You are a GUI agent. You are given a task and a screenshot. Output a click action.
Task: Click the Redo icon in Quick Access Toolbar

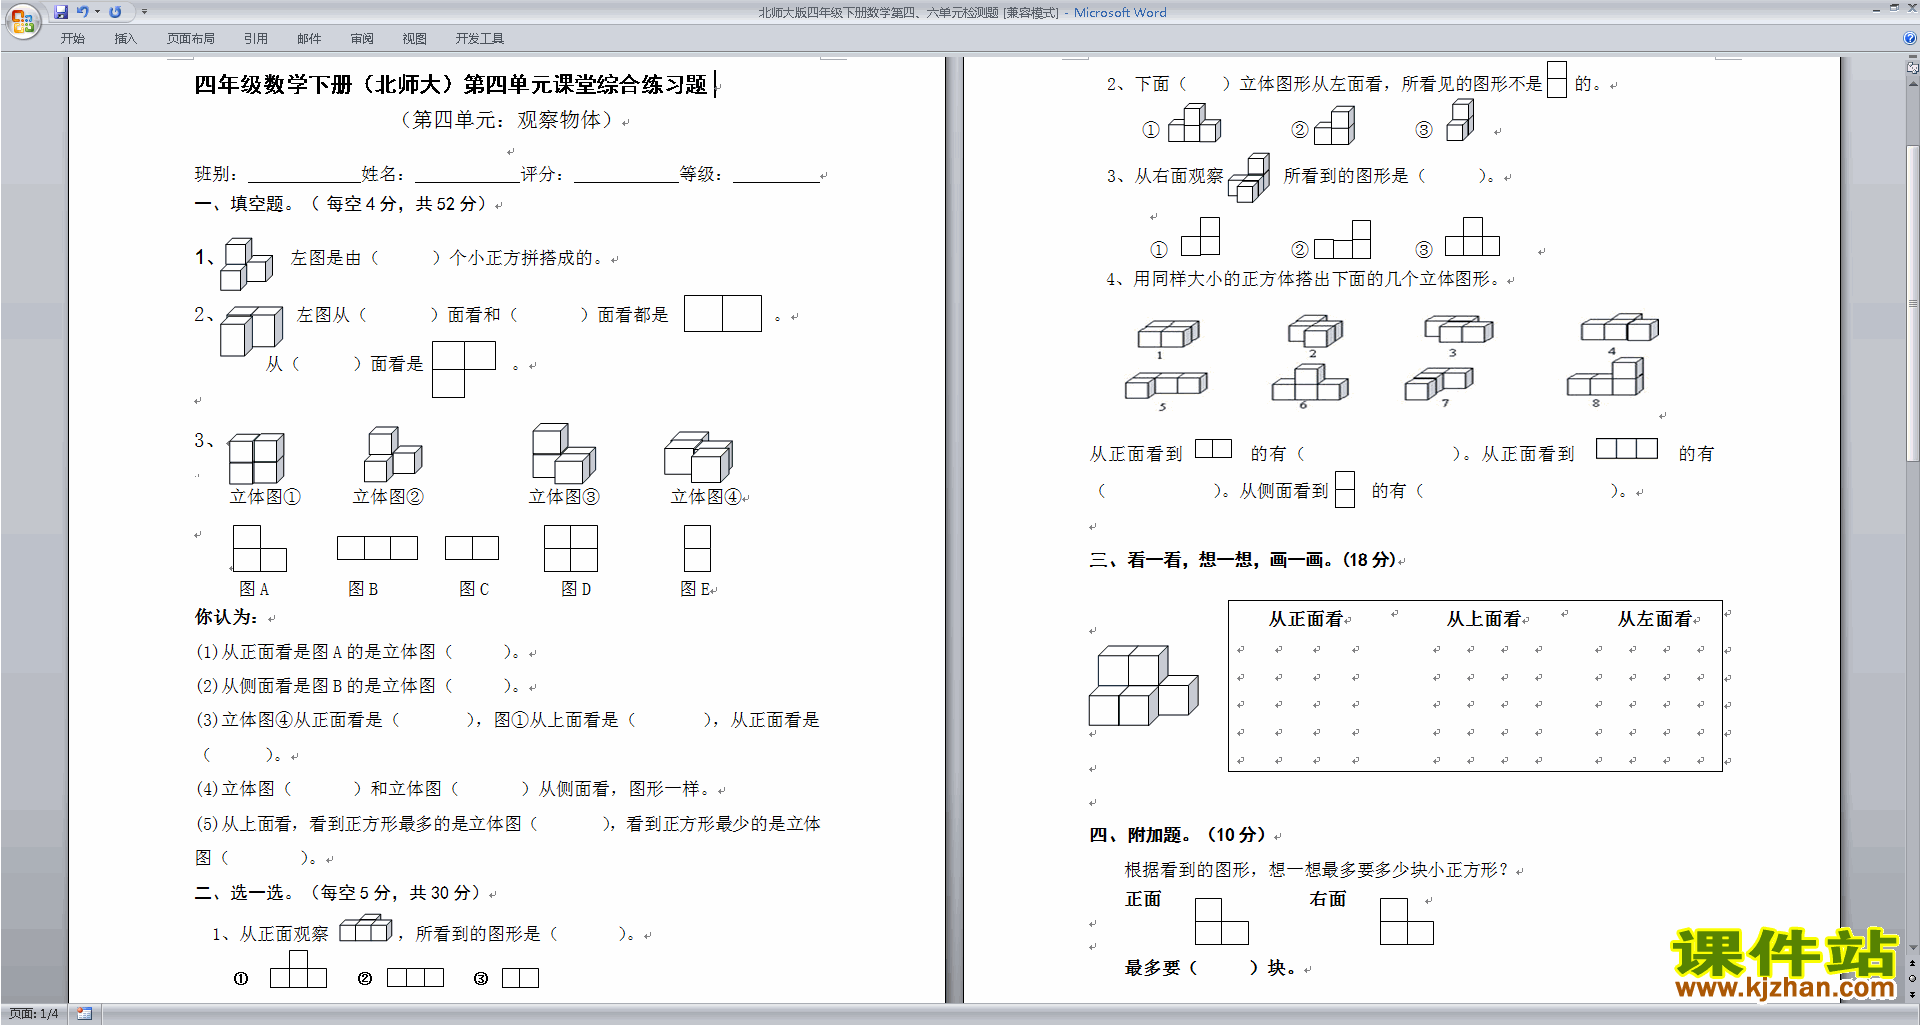point(115,12)
